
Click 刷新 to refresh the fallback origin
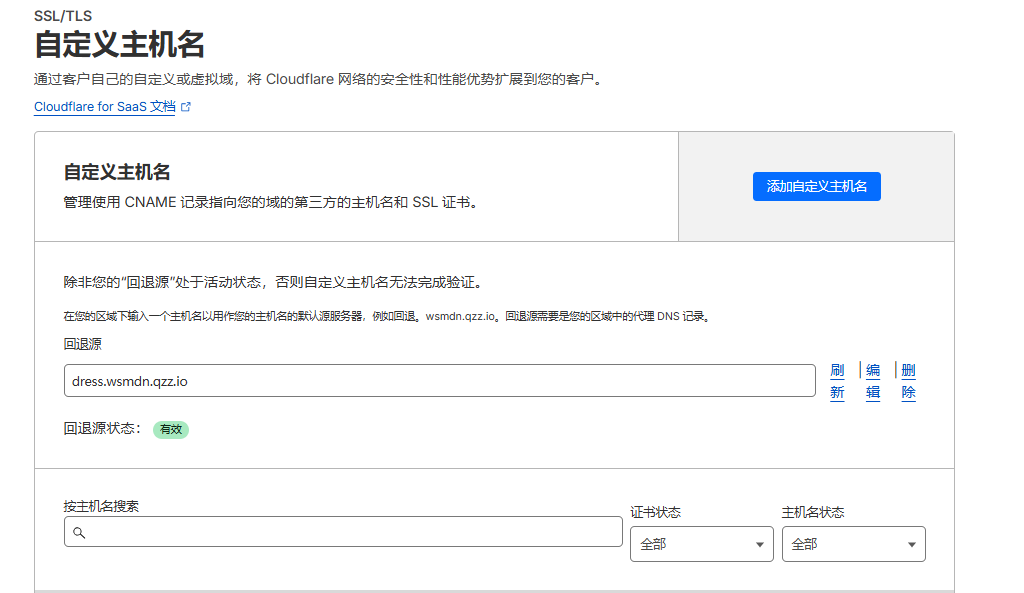837,381
